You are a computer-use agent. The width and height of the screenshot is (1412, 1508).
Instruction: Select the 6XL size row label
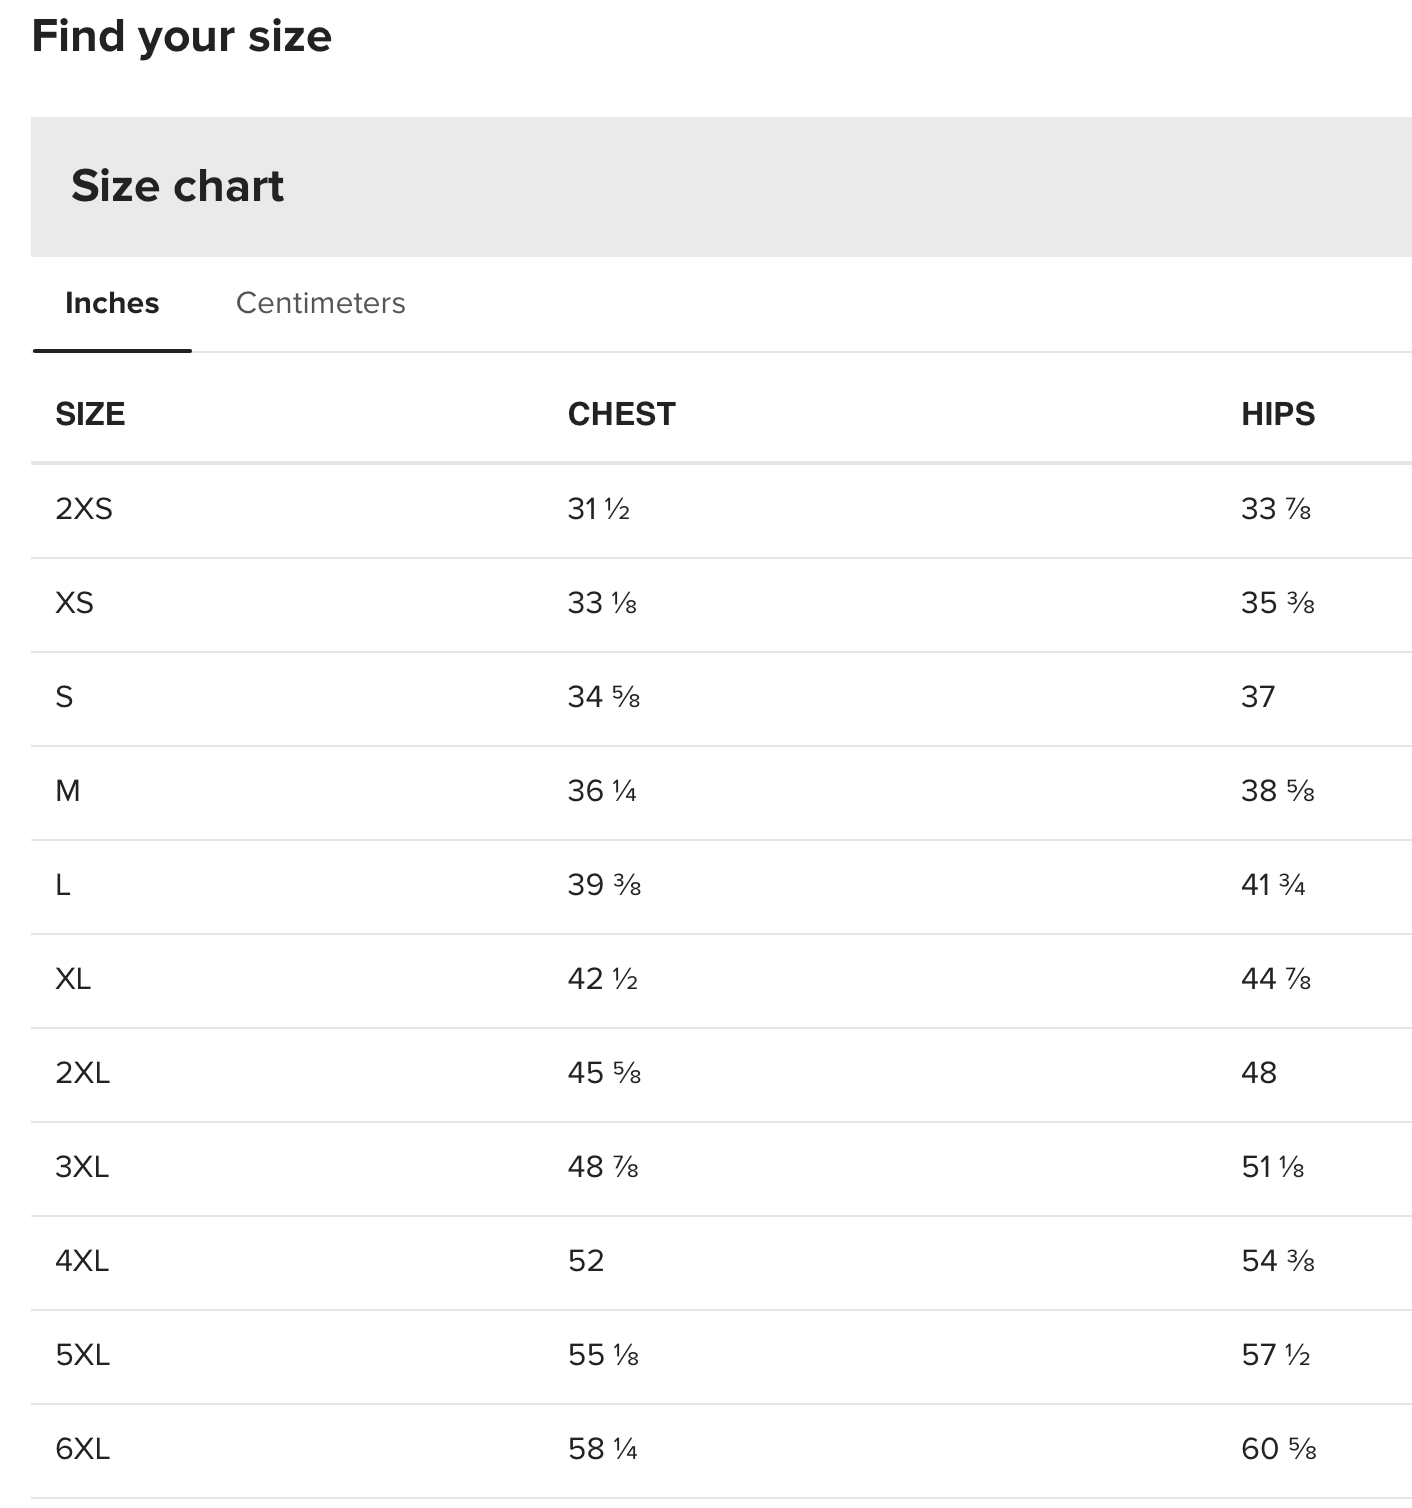83,1449
